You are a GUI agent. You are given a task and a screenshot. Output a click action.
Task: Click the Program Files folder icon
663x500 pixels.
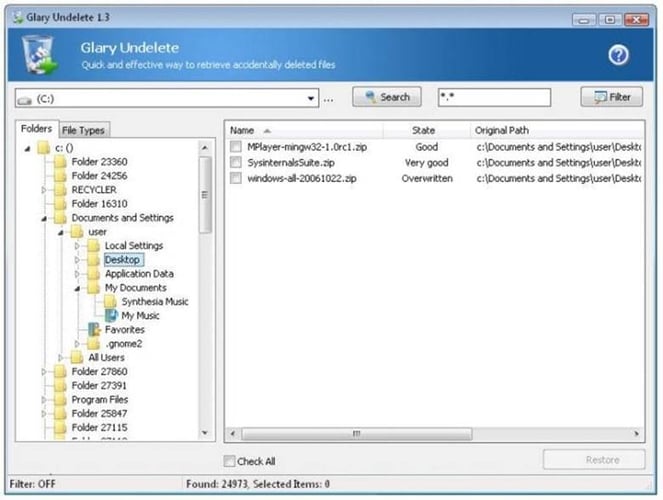(x=60, y=399)
